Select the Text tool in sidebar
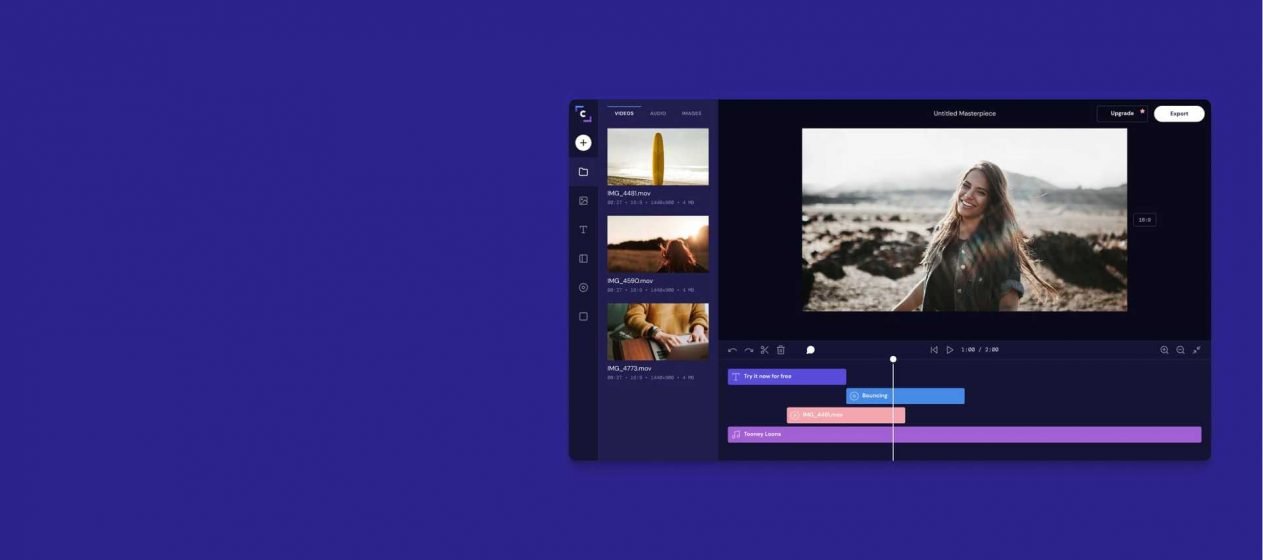The height and width of the screenshot is (560, 1263). [583, 230]
